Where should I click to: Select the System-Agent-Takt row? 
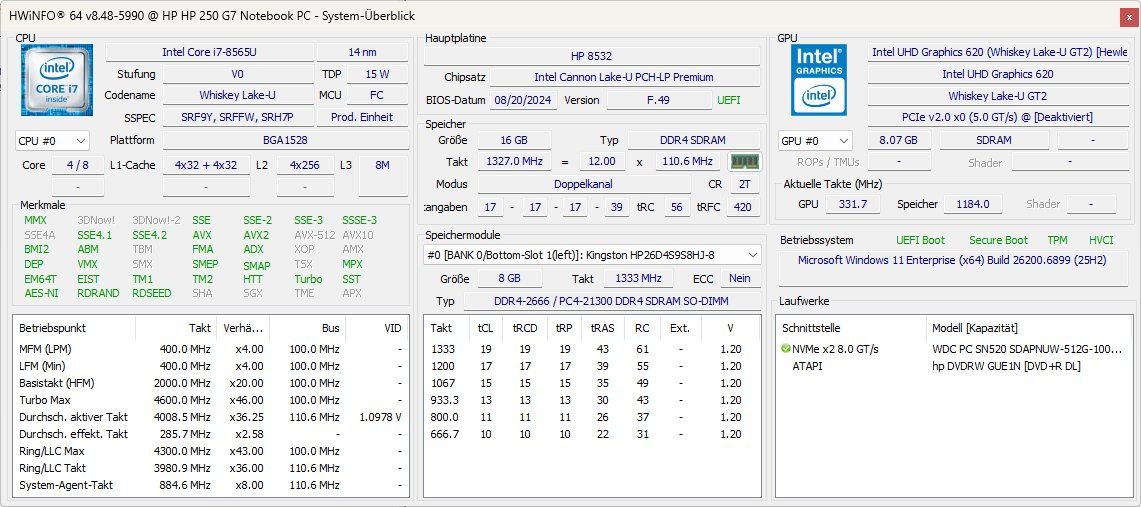210,485
